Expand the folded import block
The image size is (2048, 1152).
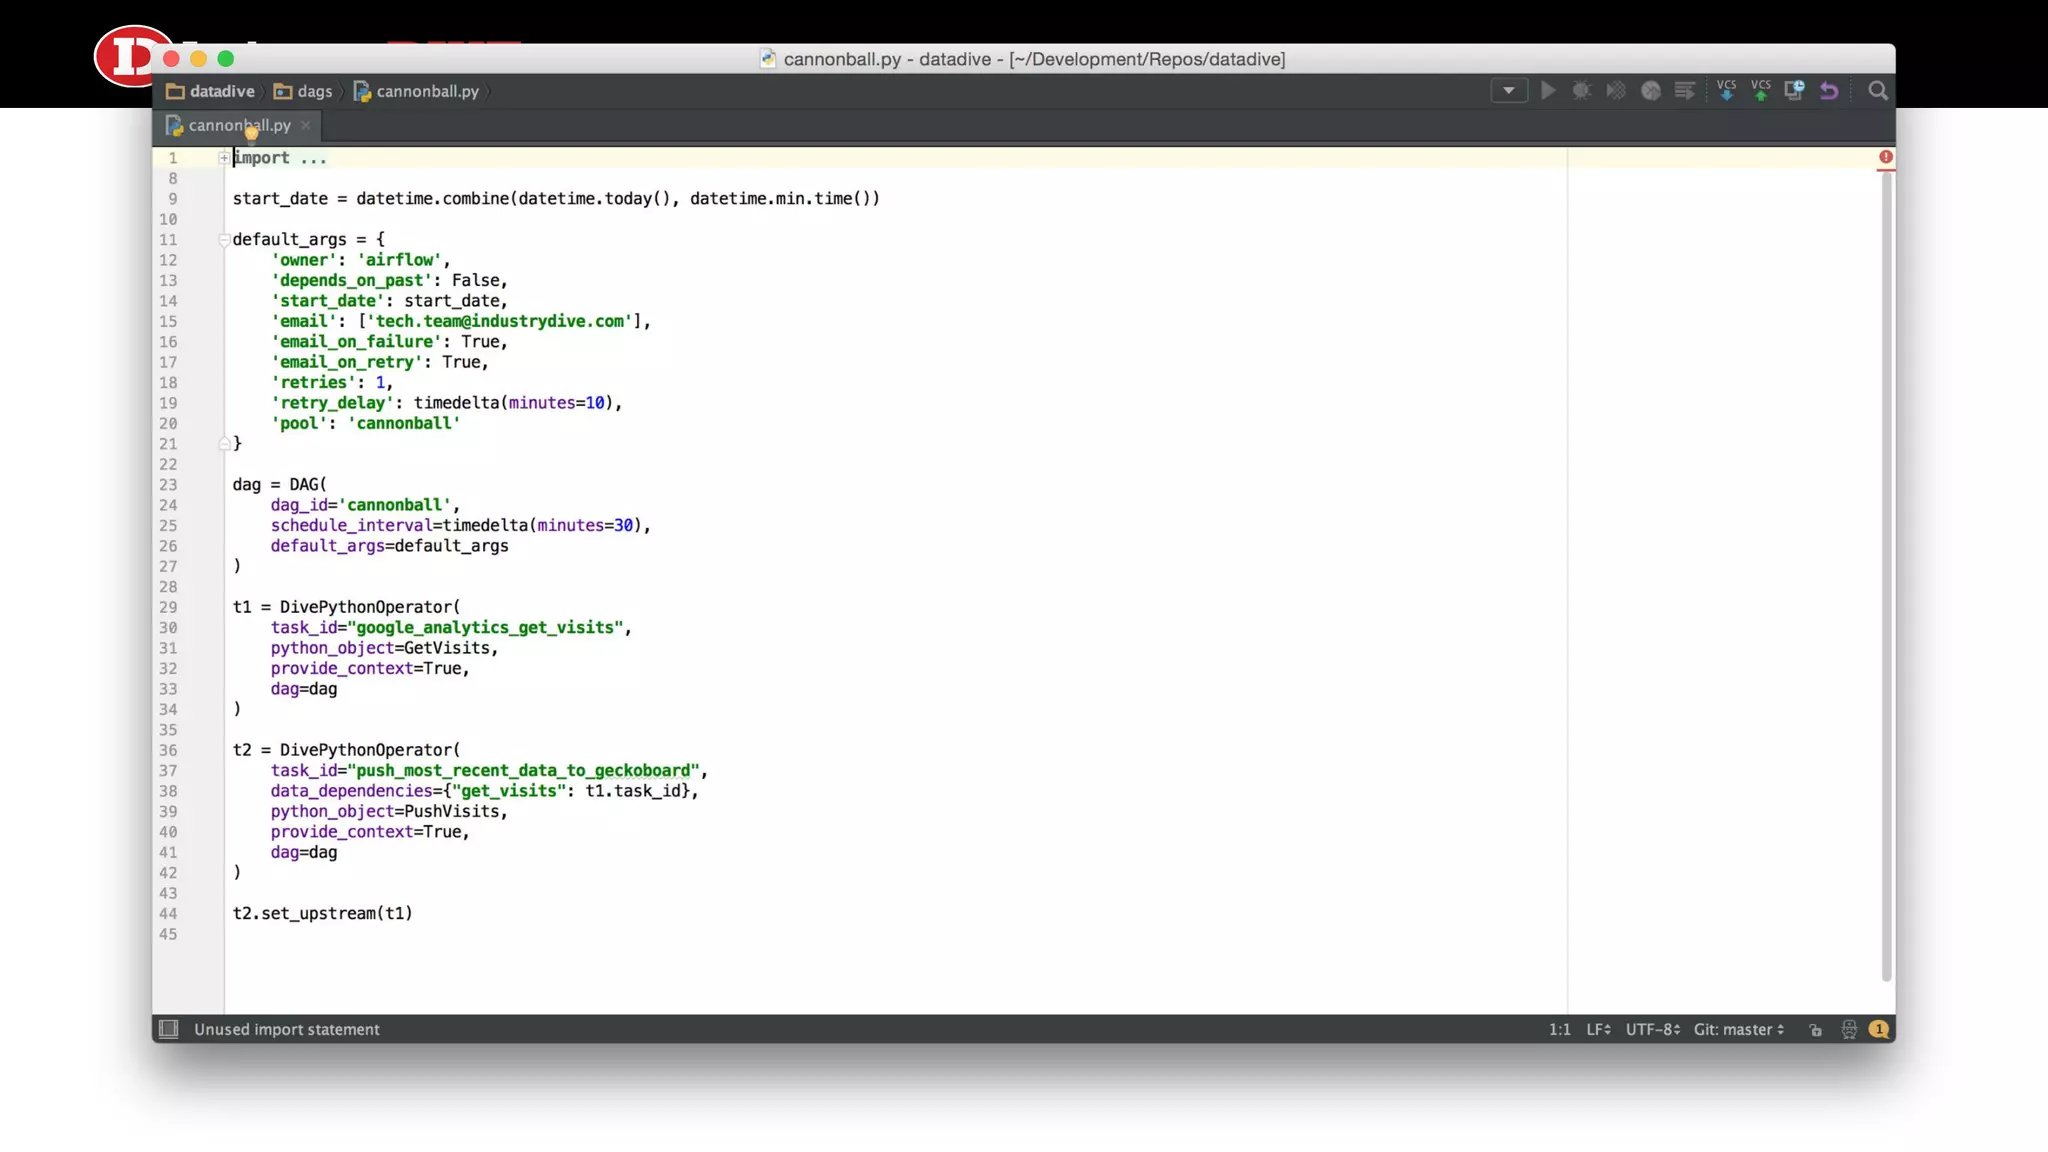pos(224,158)
